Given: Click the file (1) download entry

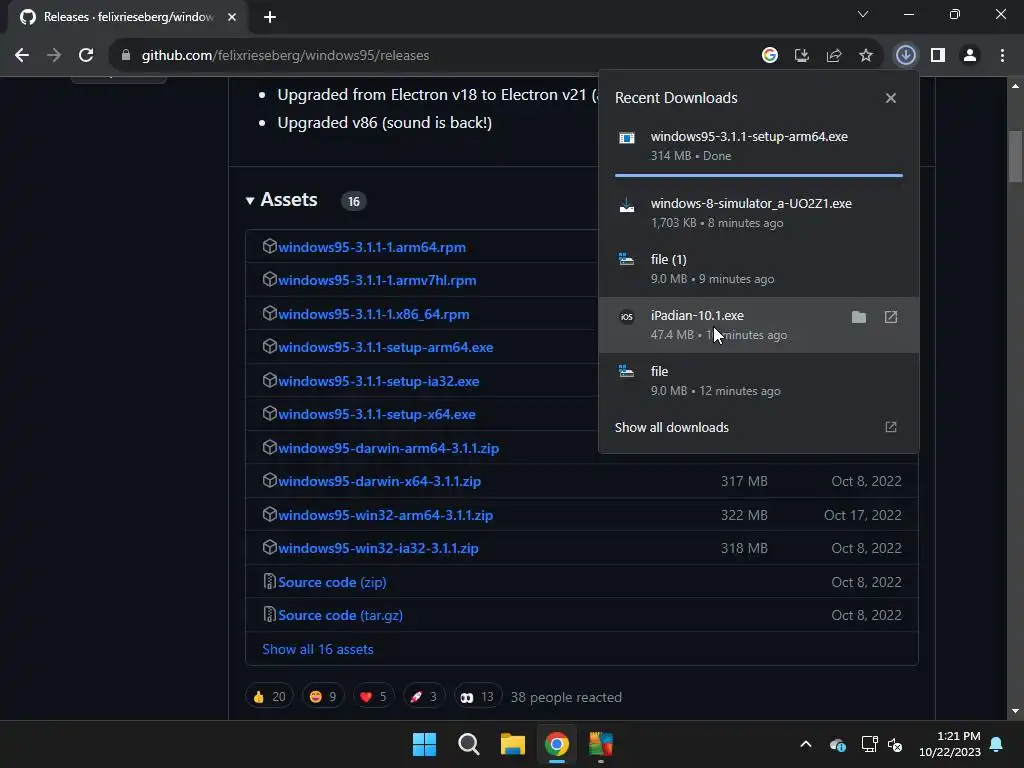Looking at the screenshot, I should point(759,269).
